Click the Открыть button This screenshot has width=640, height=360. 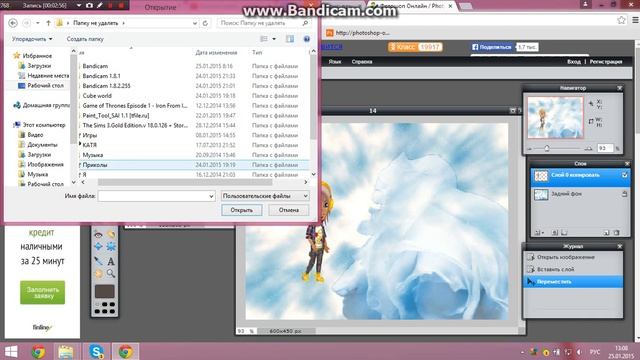tap(242, 210)
